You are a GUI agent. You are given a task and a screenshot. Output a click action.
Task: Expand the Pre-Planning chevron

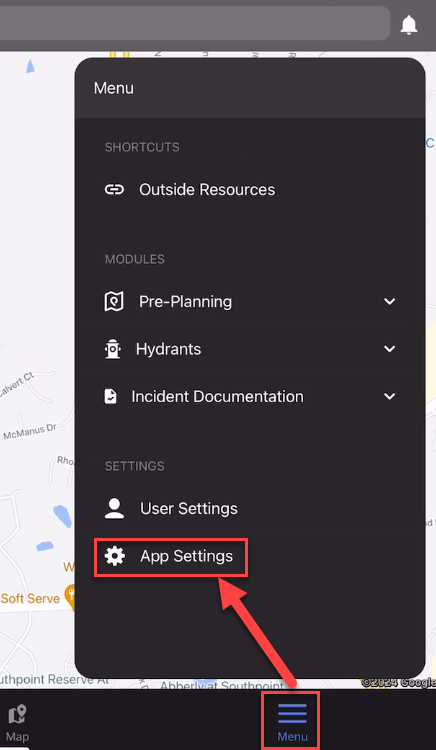[390, 301]
